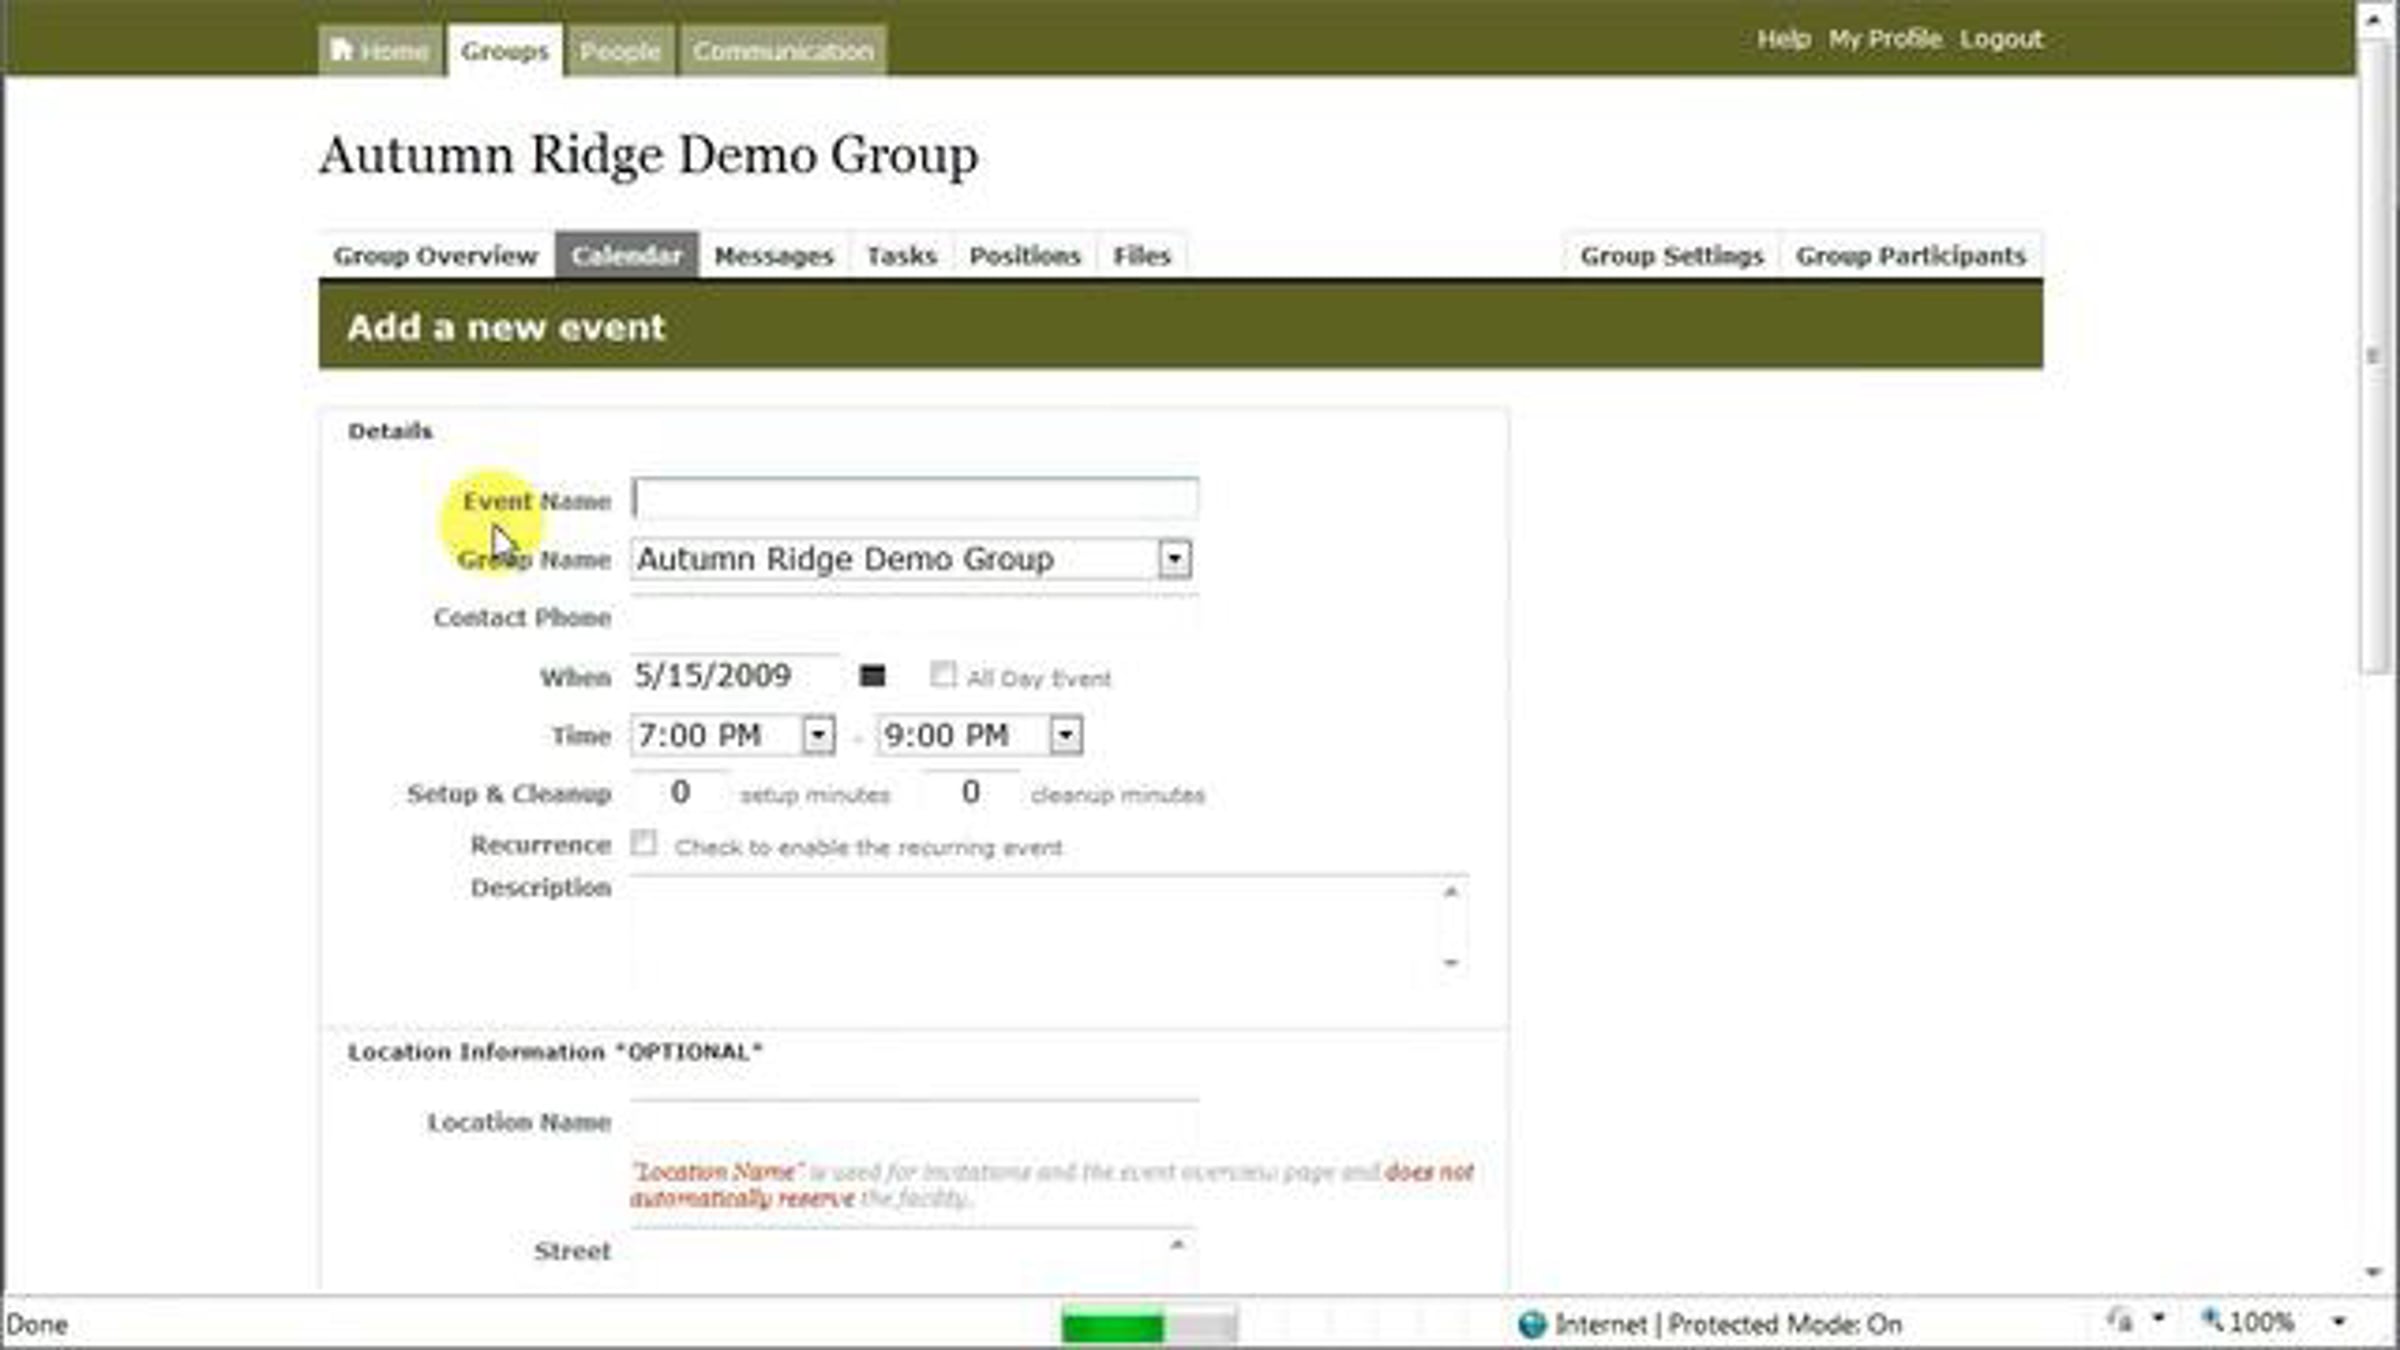This screenshot has height=1350, width=2400.
Task: Click the security settings icon in status bar
Action: [x=2120, y=1321]
